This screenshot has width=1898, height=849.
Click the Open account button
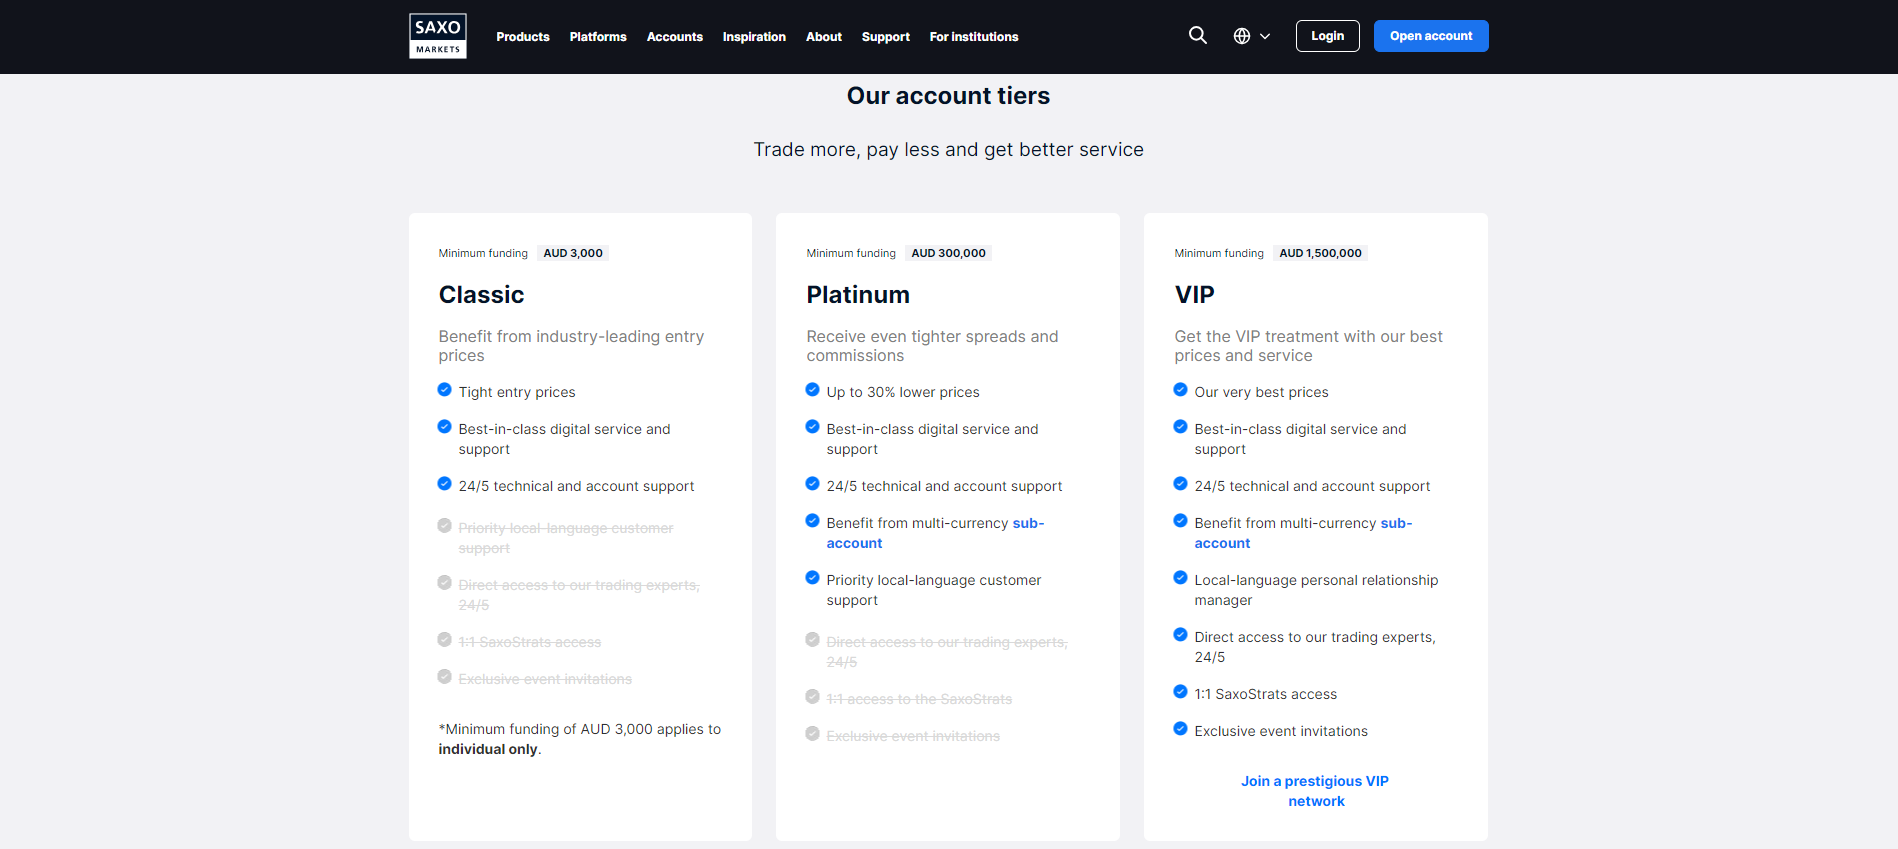(1431, 36)
